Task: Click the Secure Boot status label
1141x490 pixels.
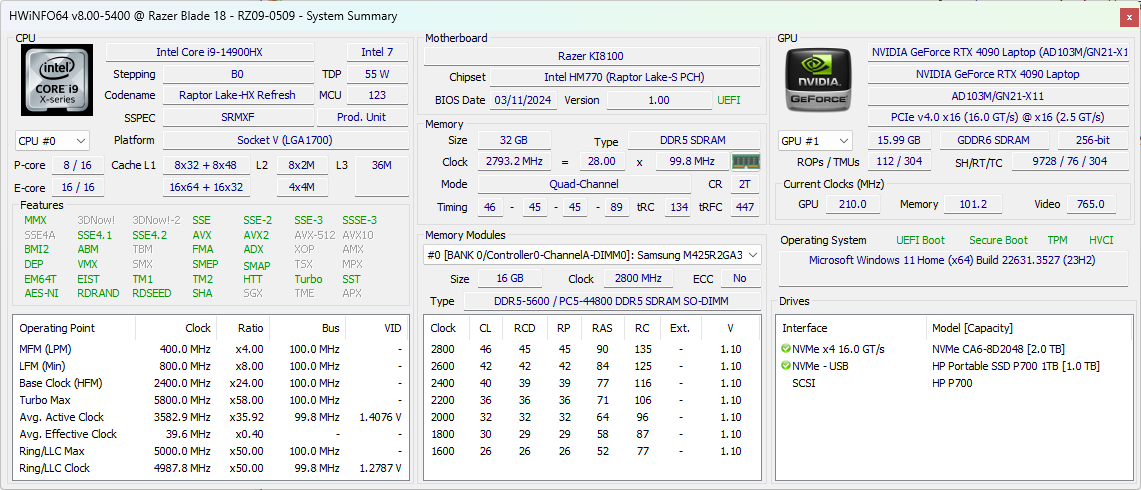Action: point(997,240)
